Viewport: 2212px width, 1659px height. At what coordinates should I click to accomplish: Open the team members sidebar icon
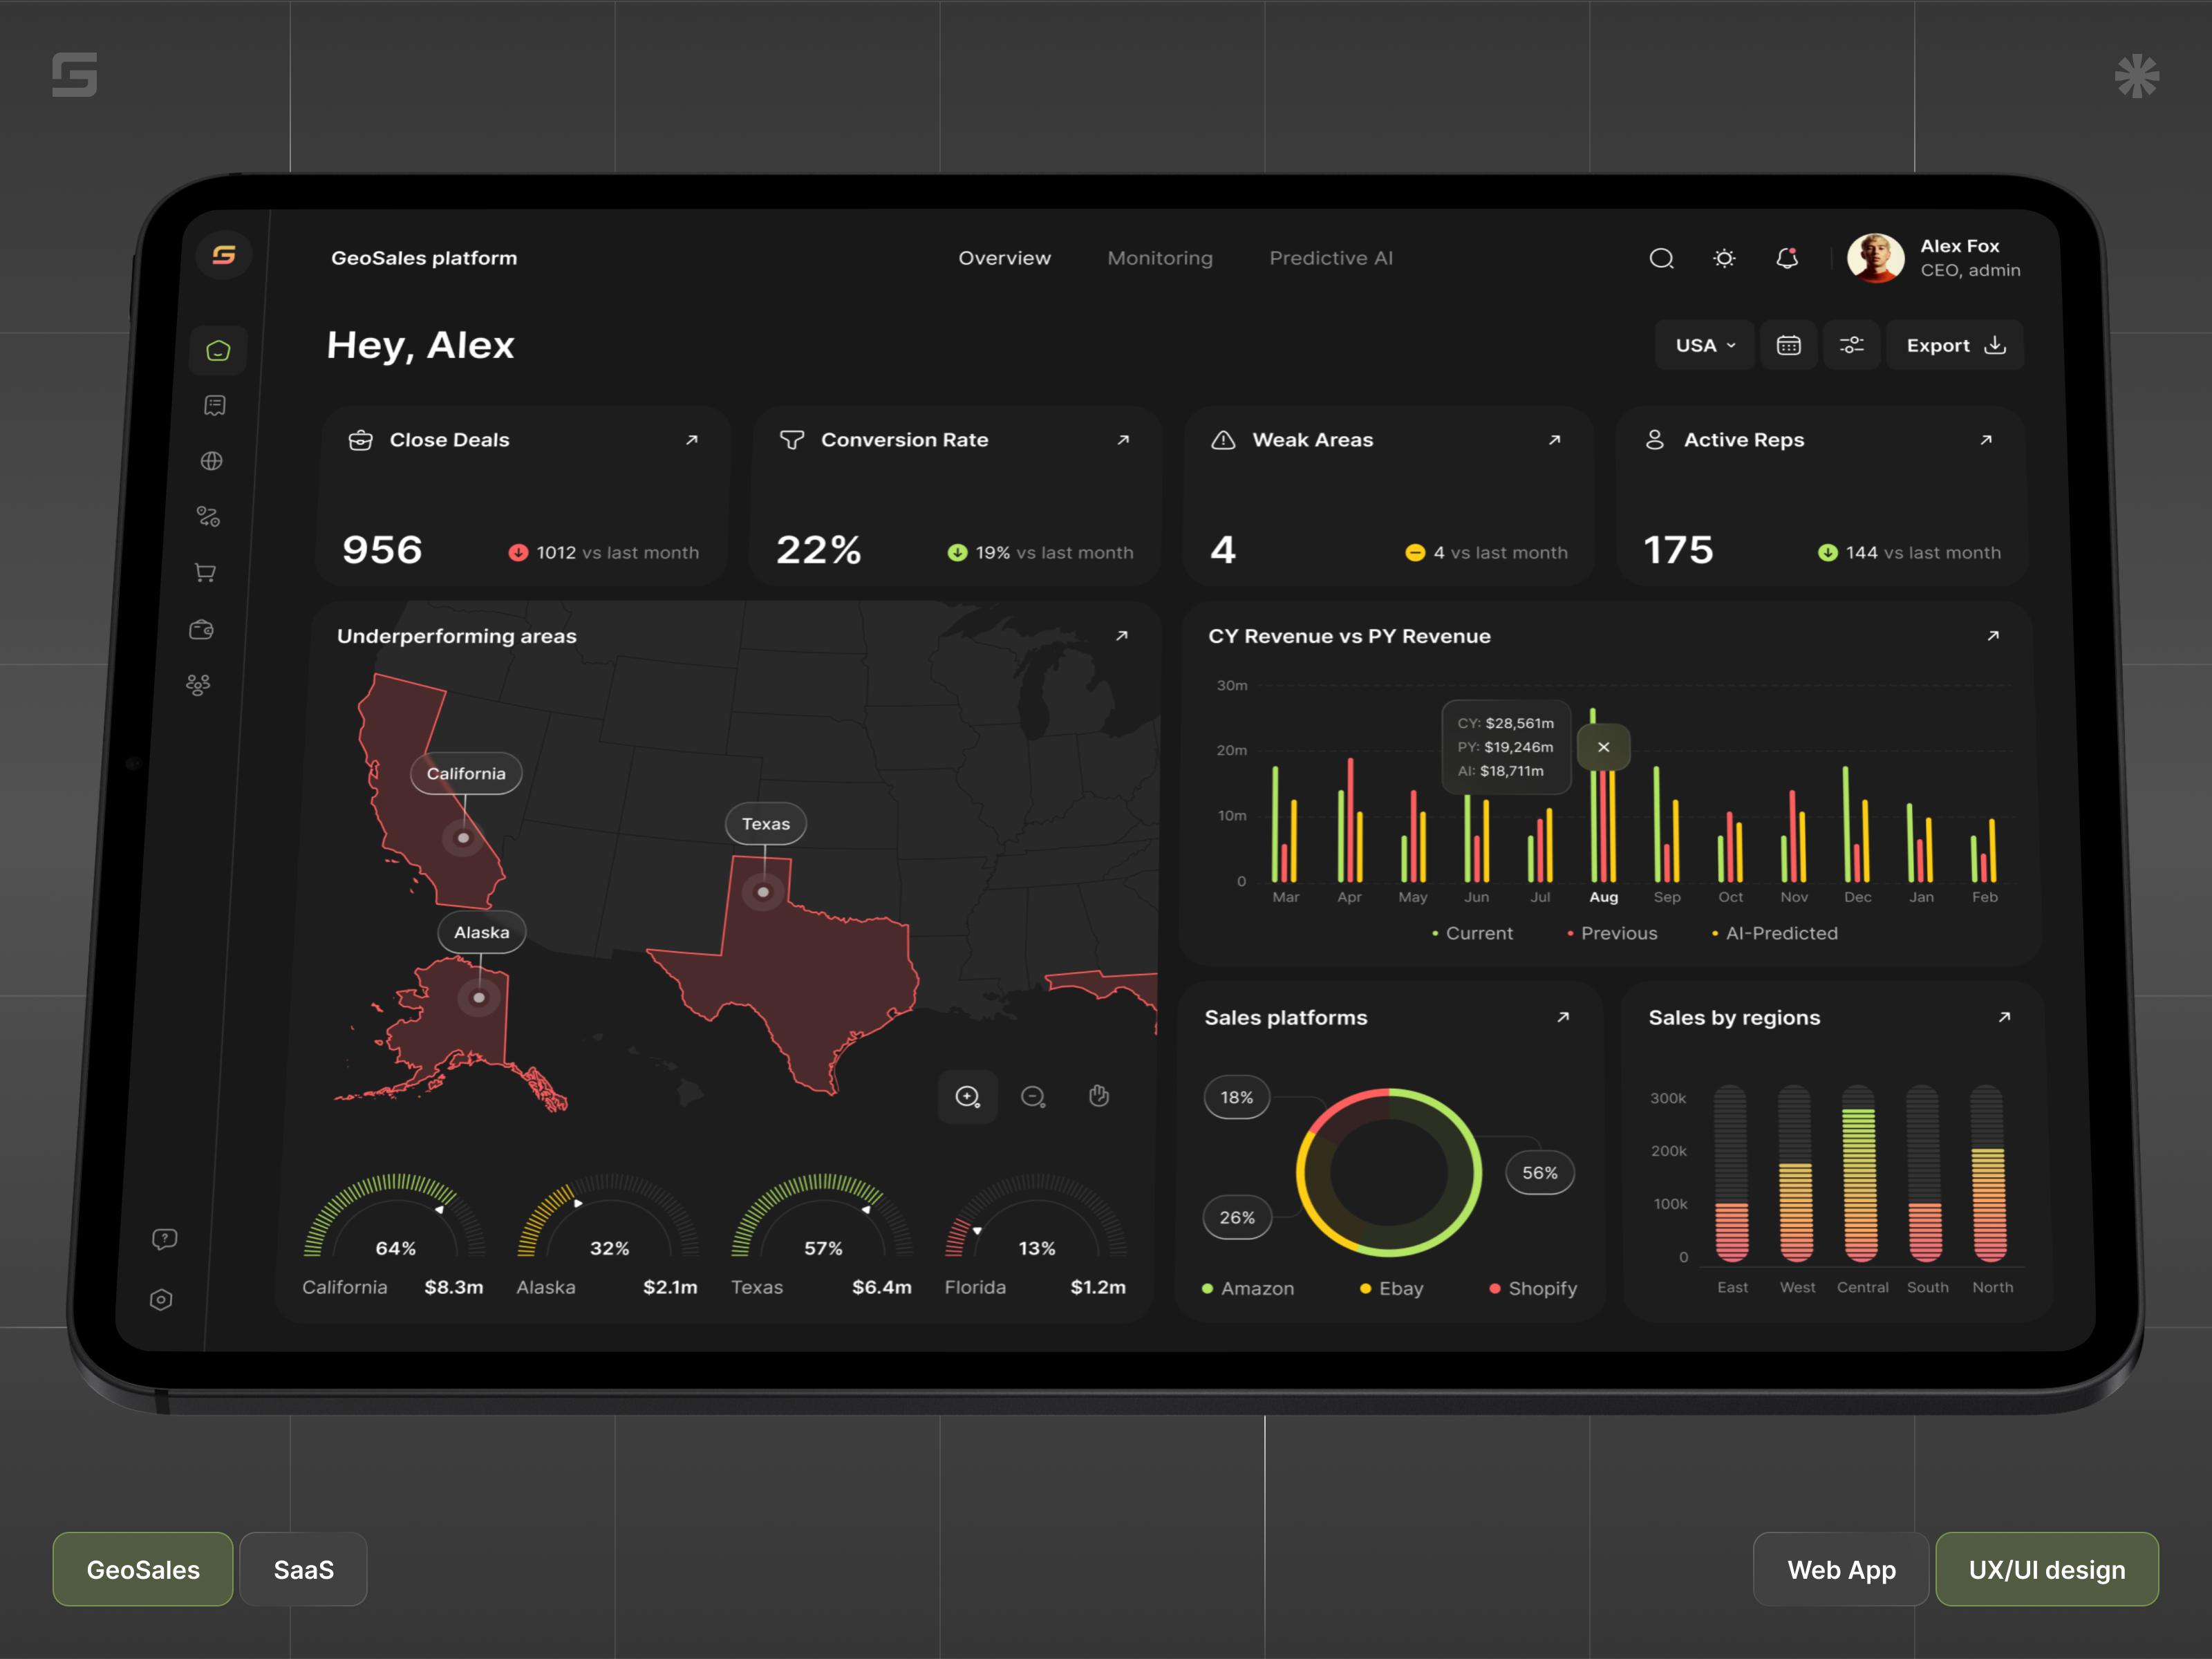198,685
